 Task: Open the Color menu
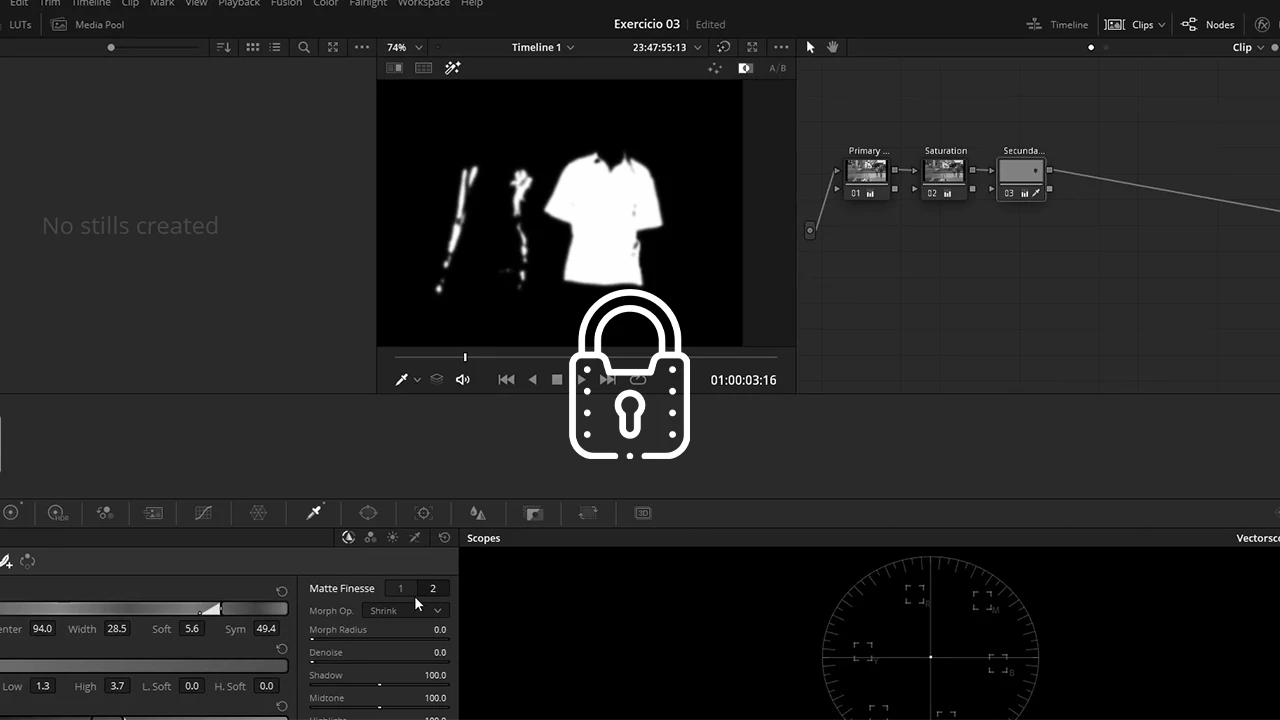point(326,3)
